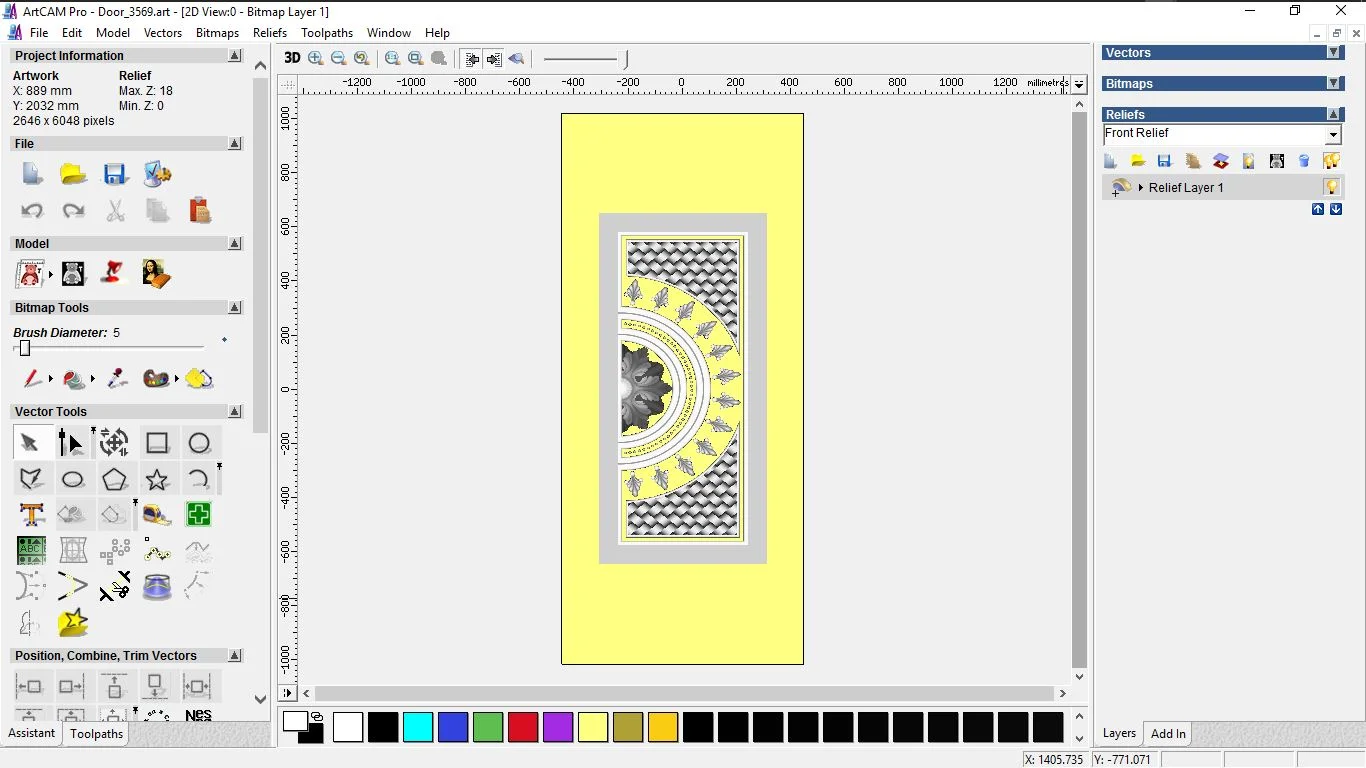Select the Create Polygon vector tool
This screenshot has width=1366, height=768.
pyautogui.click(x=115, y=479)
